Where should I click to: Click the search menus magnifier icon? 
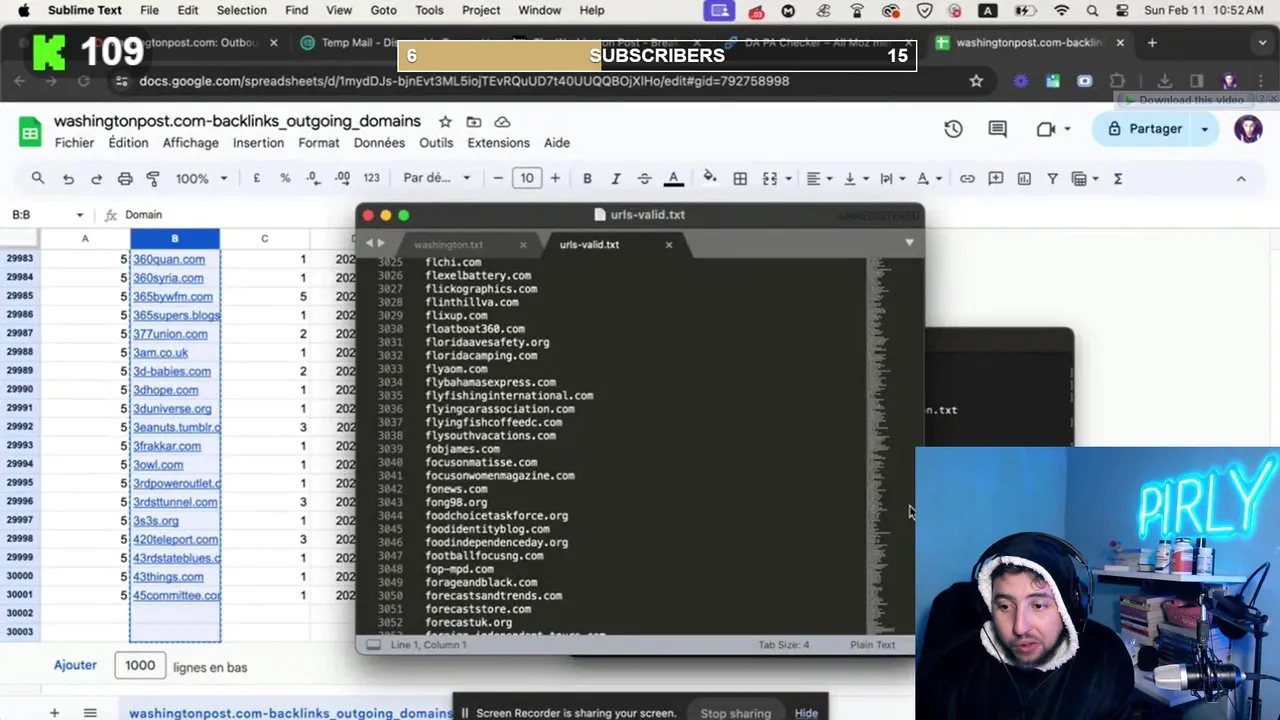pyautogui.click(x=38, y=178)
